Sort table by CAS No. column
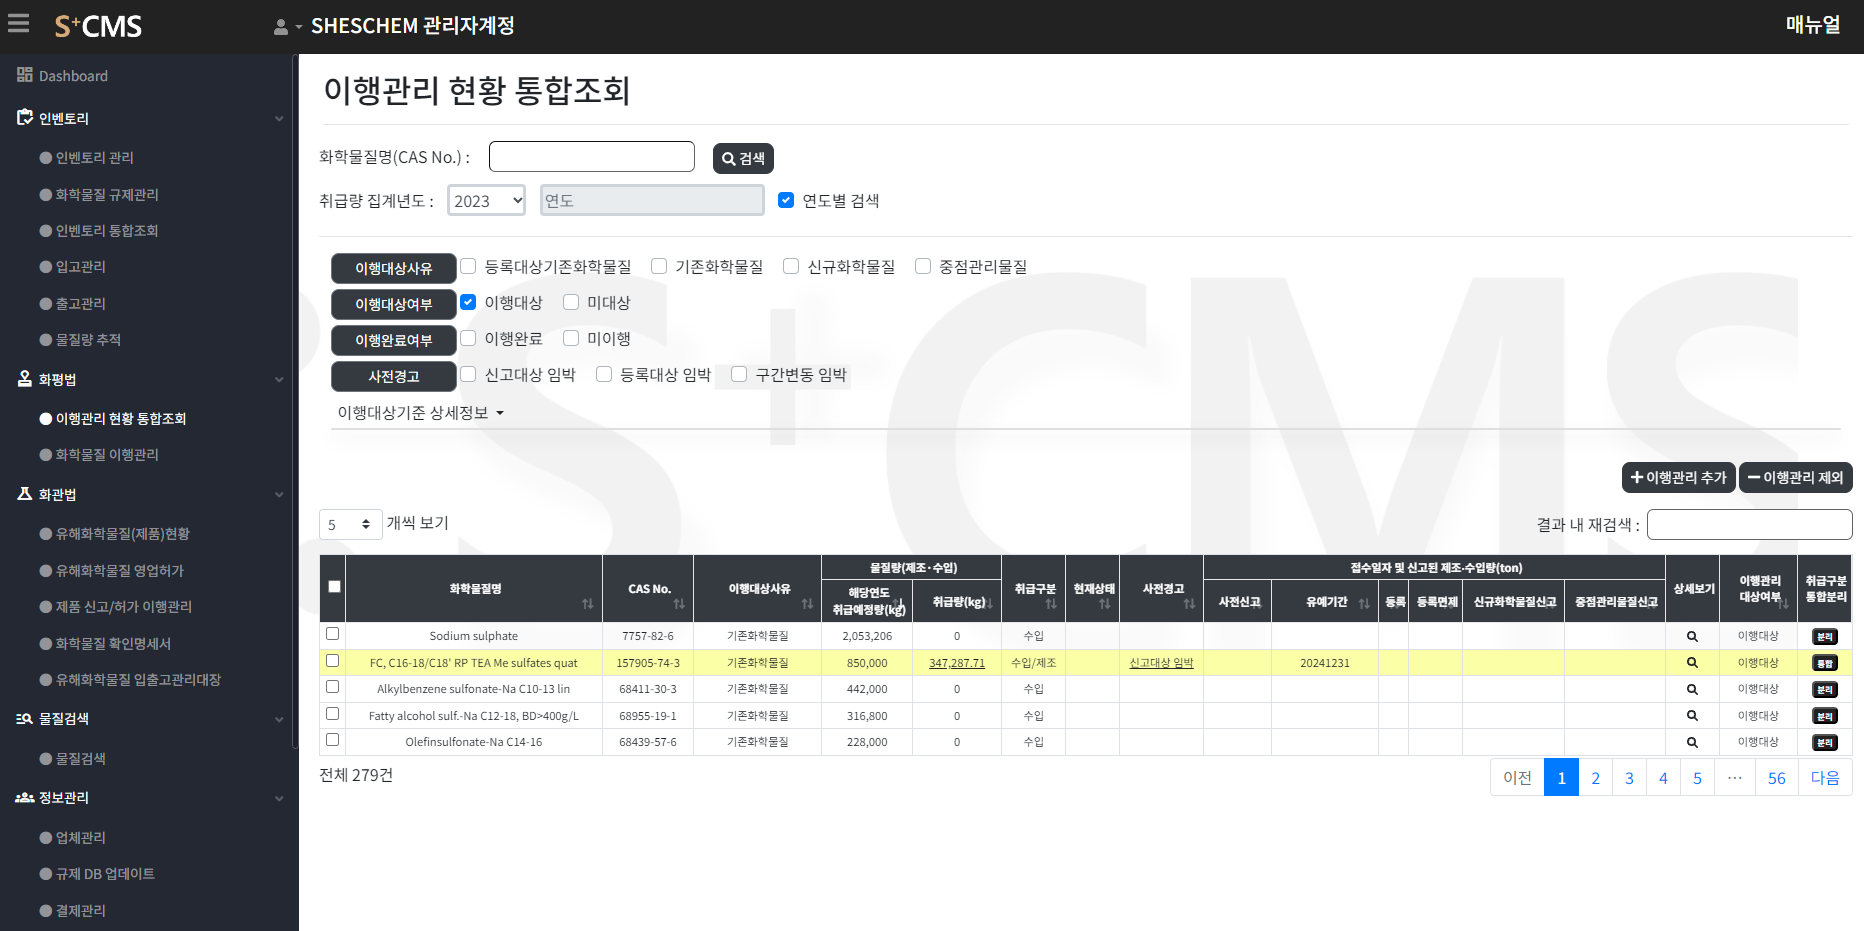Screen dimensions: 1864x931 click(679, 604)
